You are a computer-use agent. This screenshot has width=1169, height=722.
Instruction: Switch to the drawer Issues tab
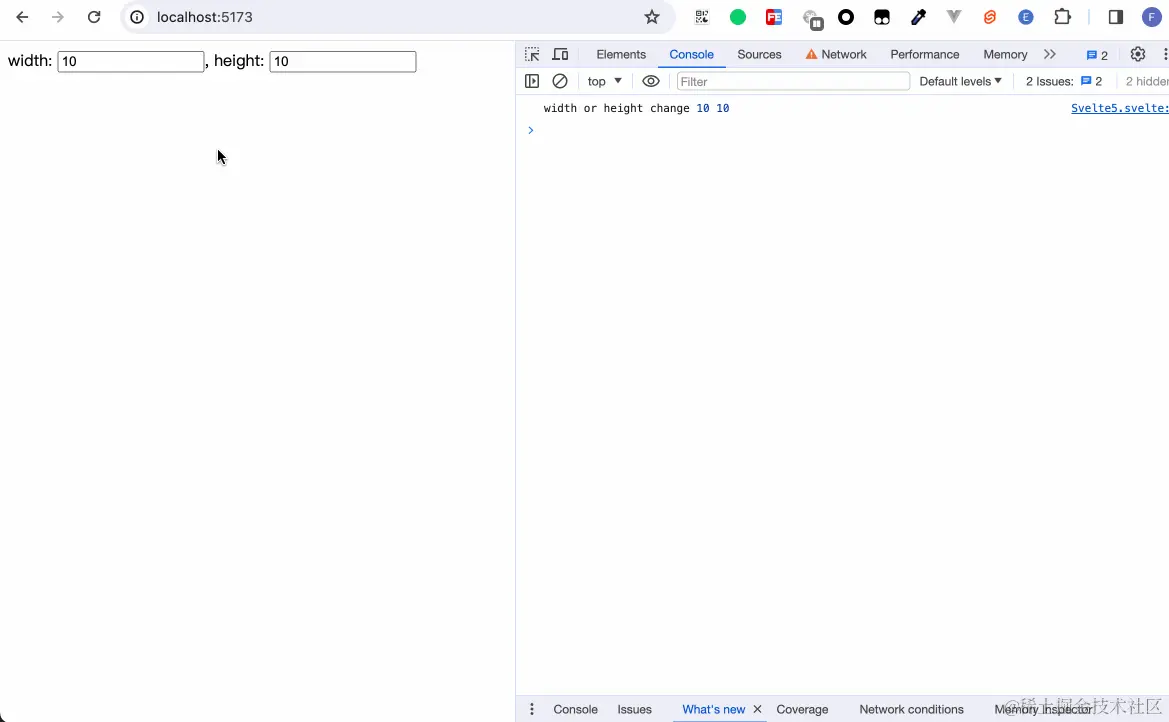(x=634, y=709)
